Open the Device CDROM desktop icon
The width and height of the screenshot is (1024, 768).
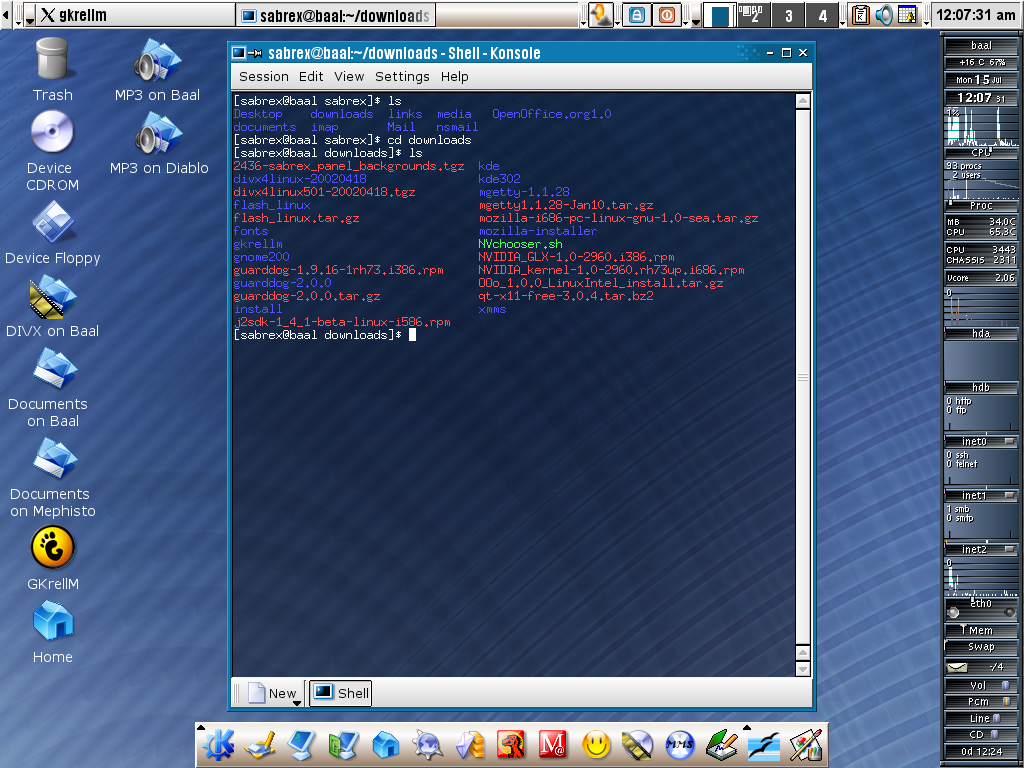coord(52,150)
